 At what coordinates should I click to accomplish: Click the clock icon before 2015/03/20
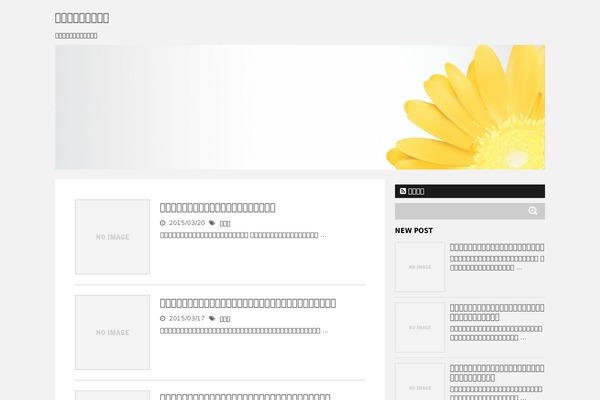(163, 223)
